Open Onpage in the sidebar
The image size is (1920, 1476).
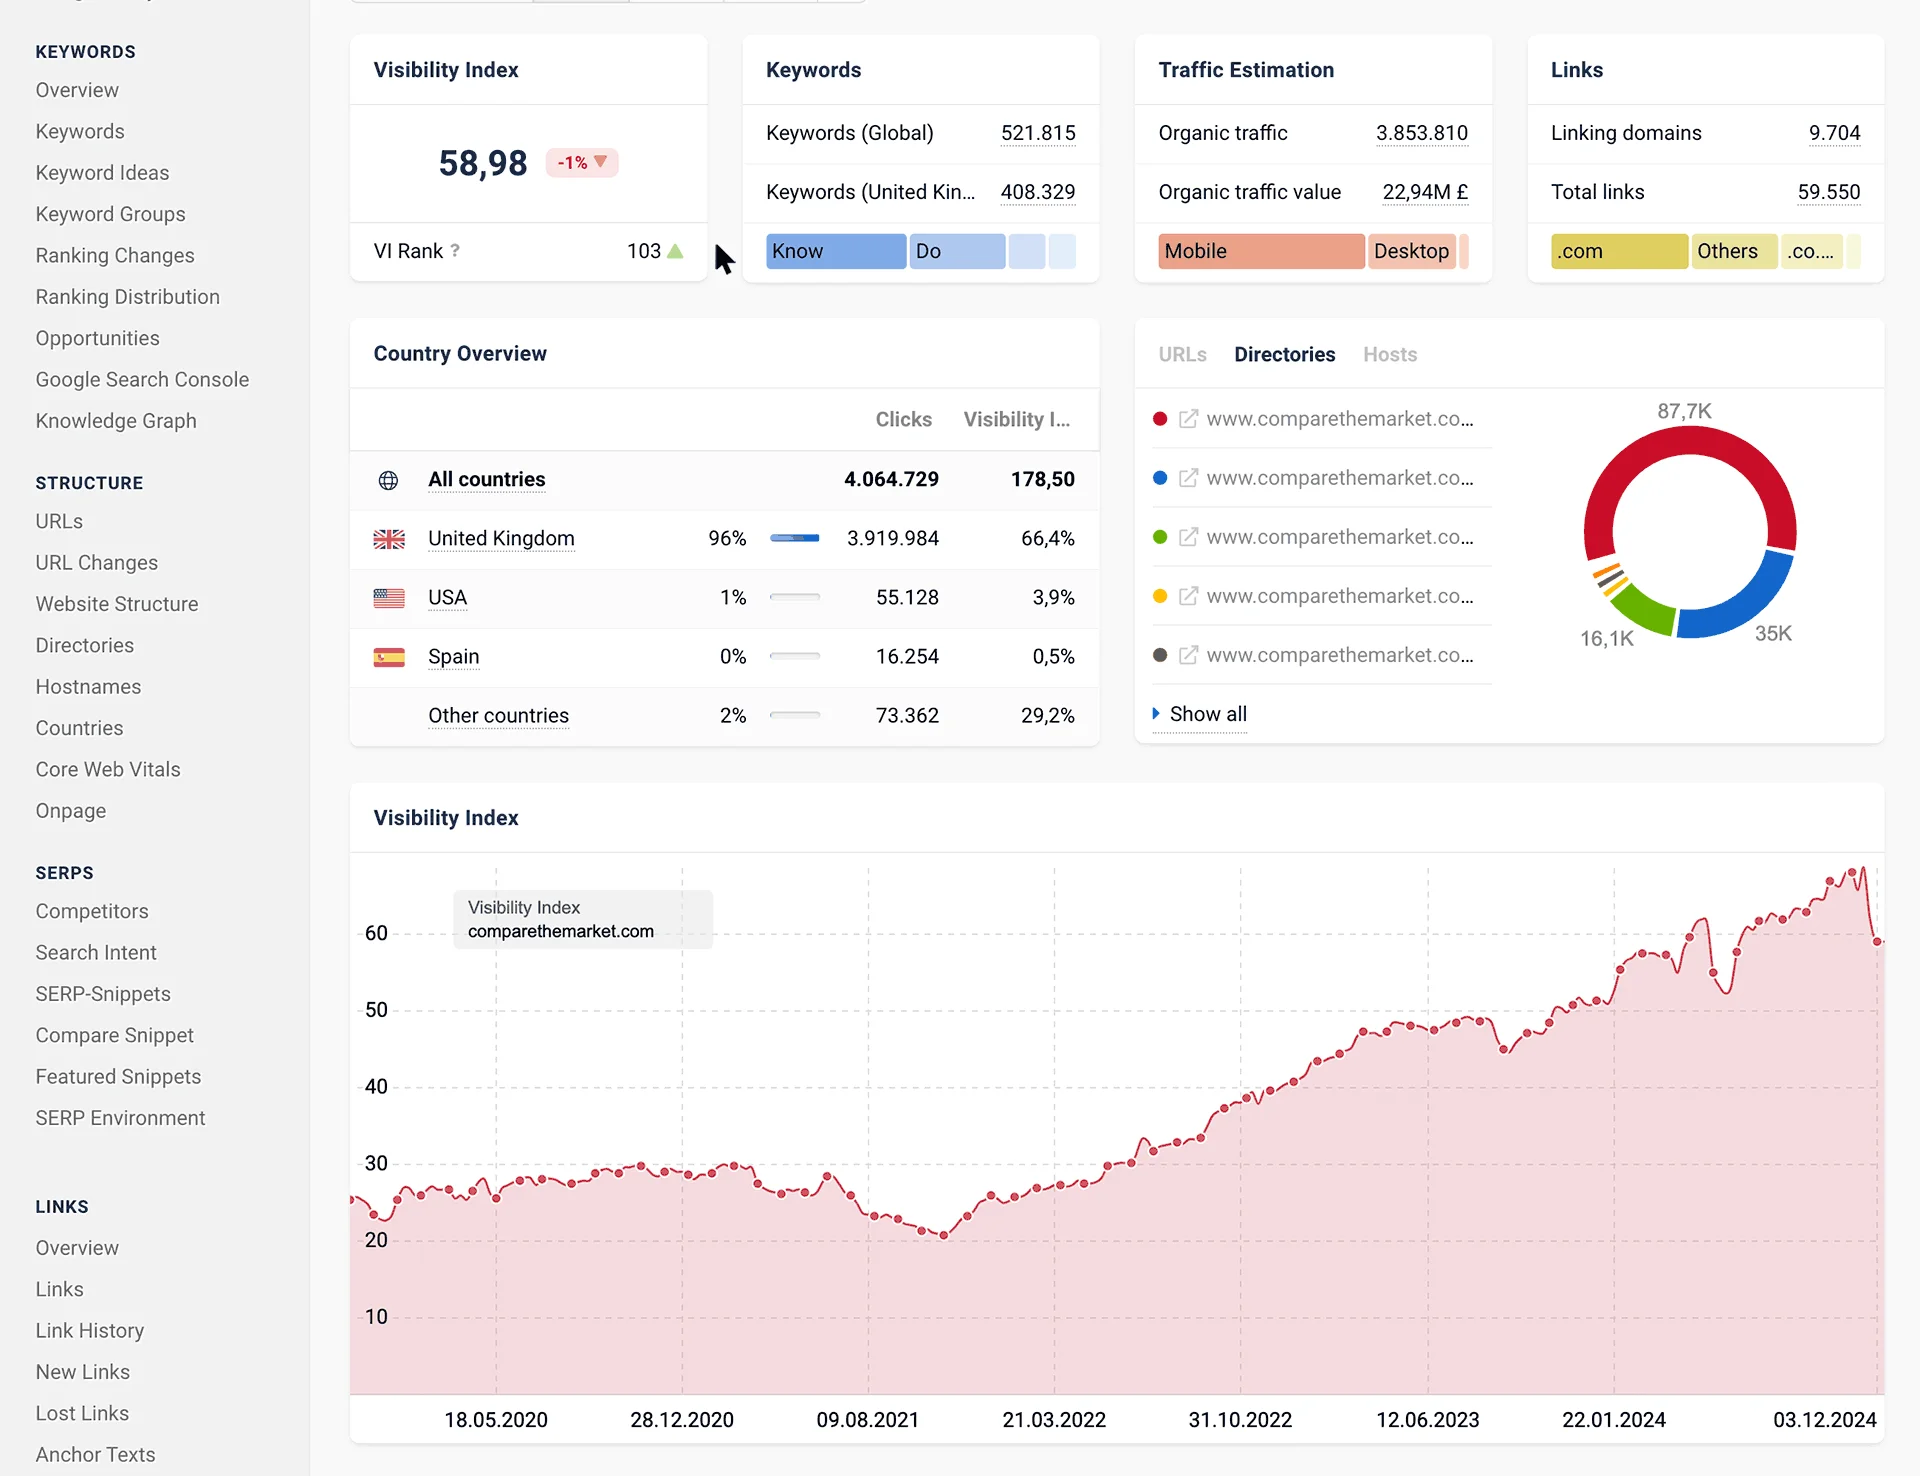tap(70, 811)
